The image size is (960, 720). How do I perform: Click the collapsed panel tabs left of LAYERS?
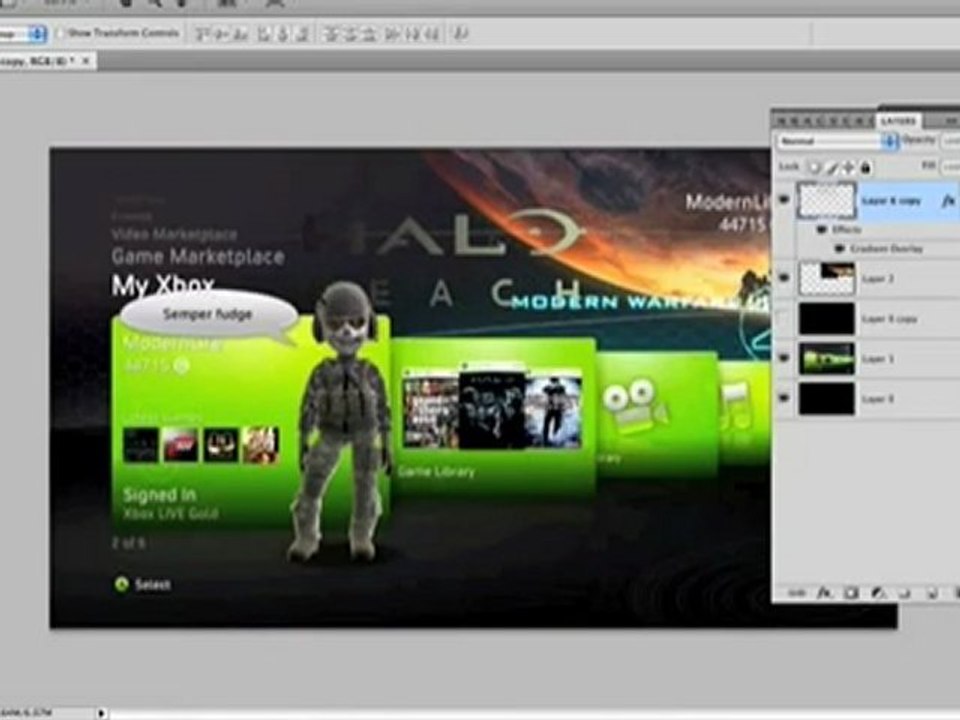point(823,121)
